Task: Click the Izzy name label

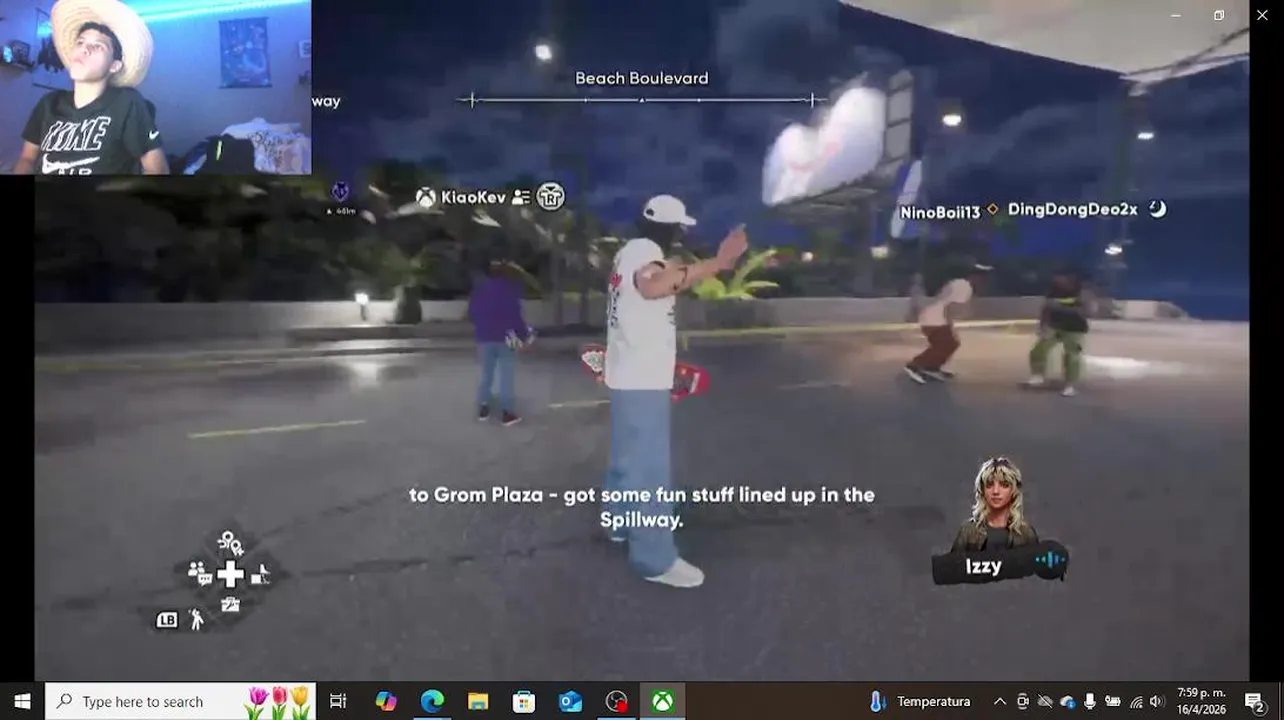Action: point(983,567)
